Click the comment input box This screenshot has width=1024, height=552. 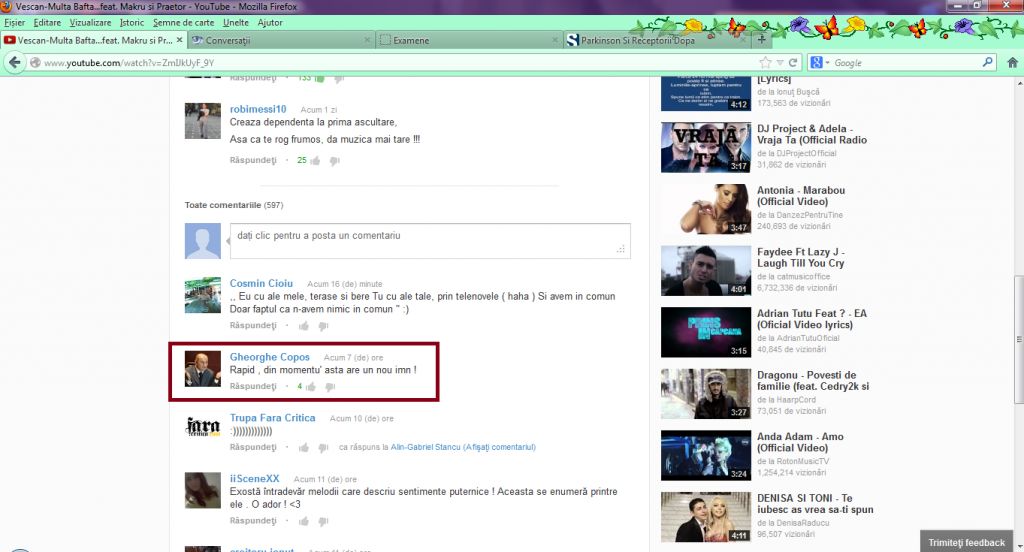tap(430, 240)
